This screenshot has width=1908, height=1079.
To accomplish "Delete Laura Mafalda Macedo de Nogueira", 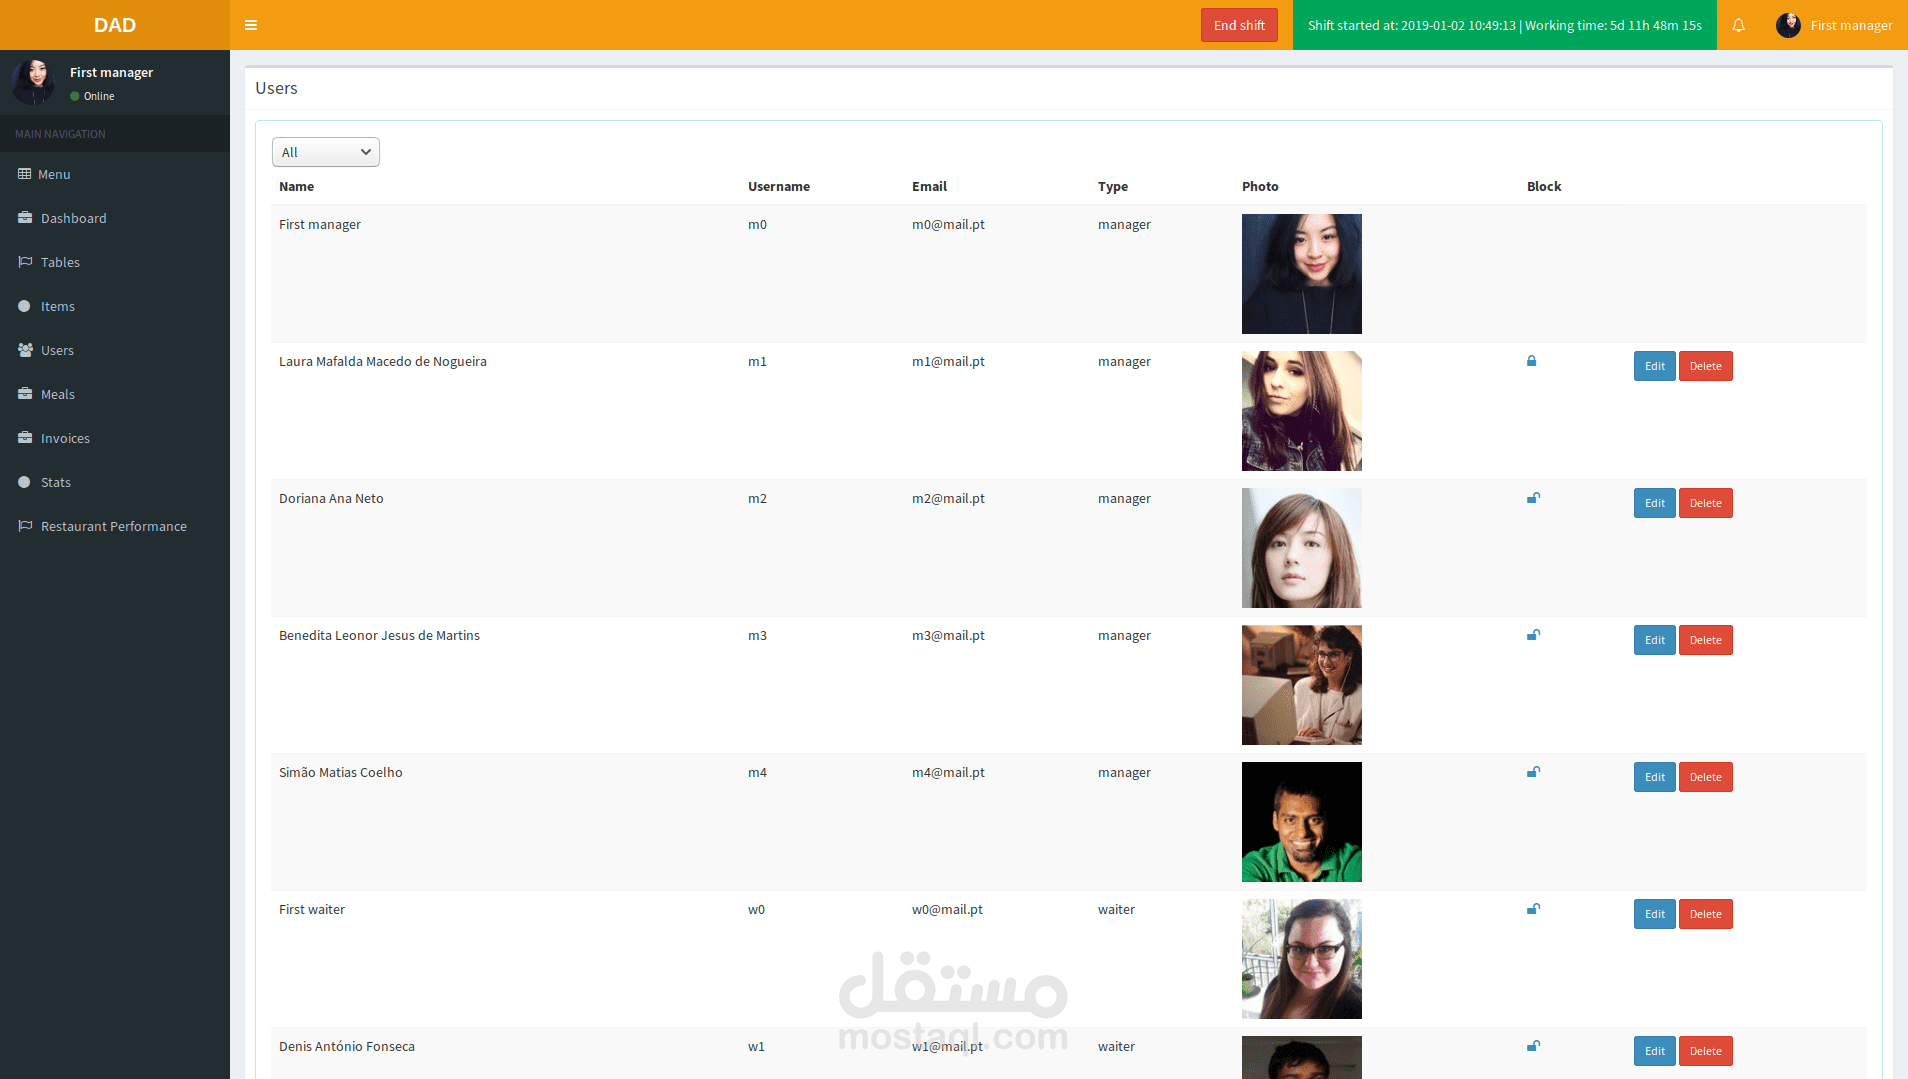I will click(x=1705, y=366).
